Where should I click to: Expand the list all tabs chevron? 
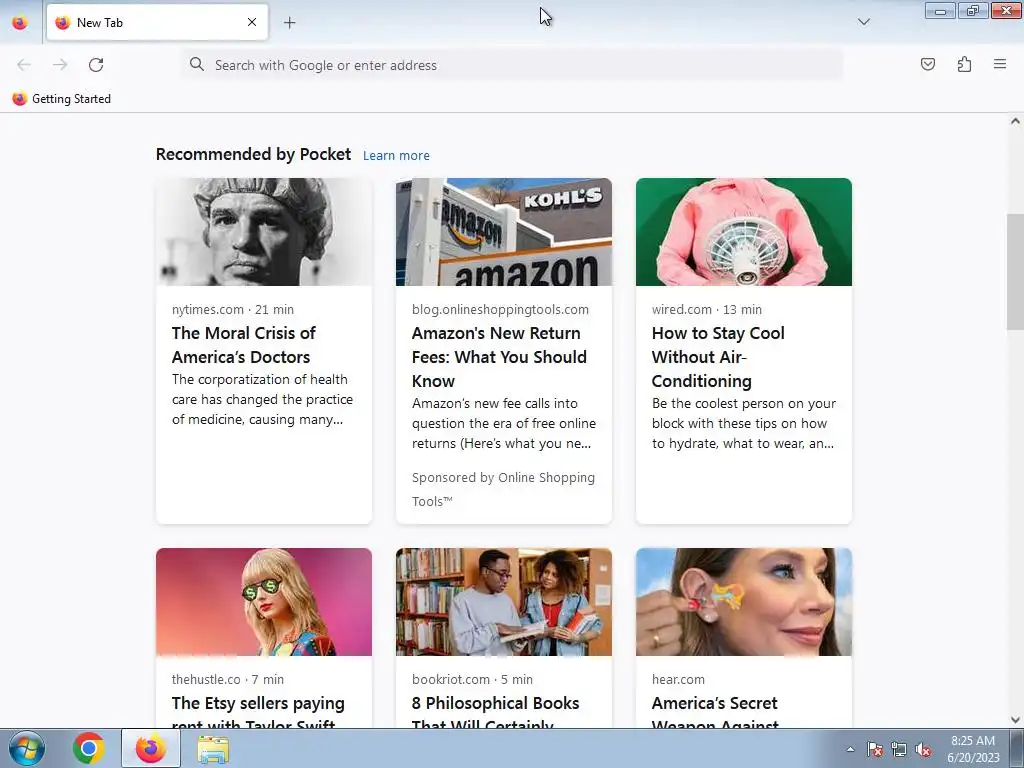863,22
